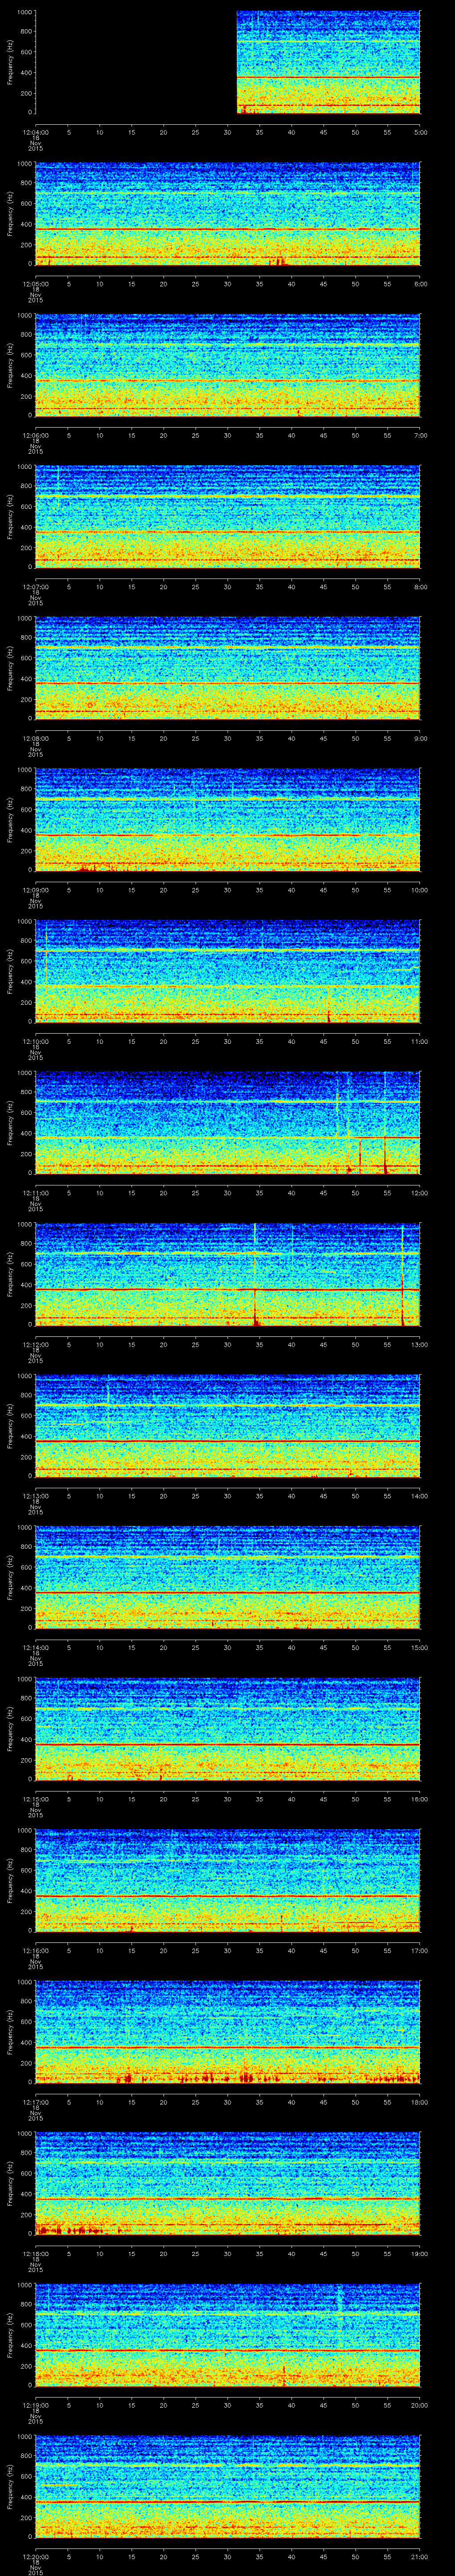The image size is (455, 2576).
Task: Click the 7:00 end-of-axis label
Action: click(420, 435)
